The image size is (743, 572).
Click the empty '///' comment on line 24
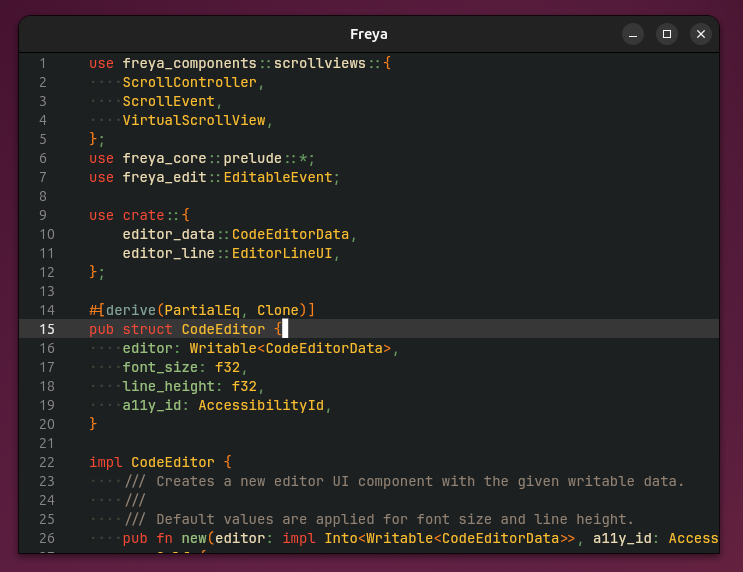click(135, 500)
